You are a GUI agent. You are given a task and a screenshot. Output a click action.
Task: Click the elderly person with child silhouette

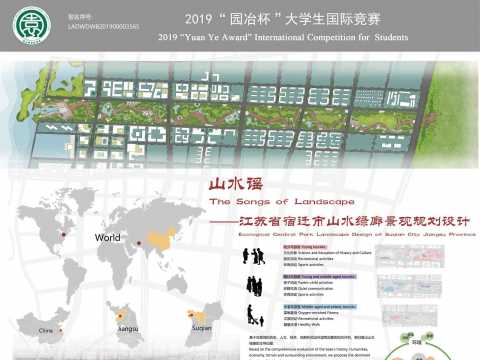[x=256, y=315]
